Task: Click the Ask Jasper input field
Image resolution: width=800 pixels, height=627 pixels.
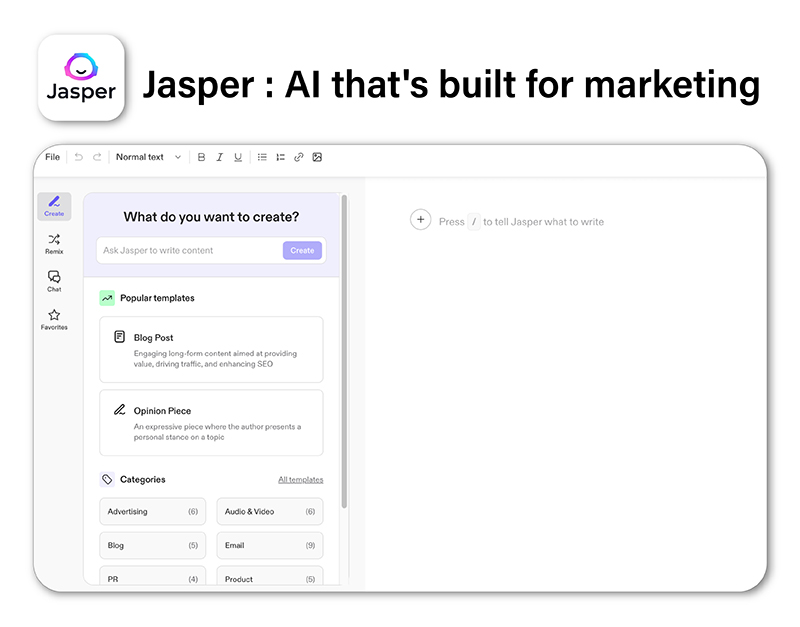Action: 190,251
